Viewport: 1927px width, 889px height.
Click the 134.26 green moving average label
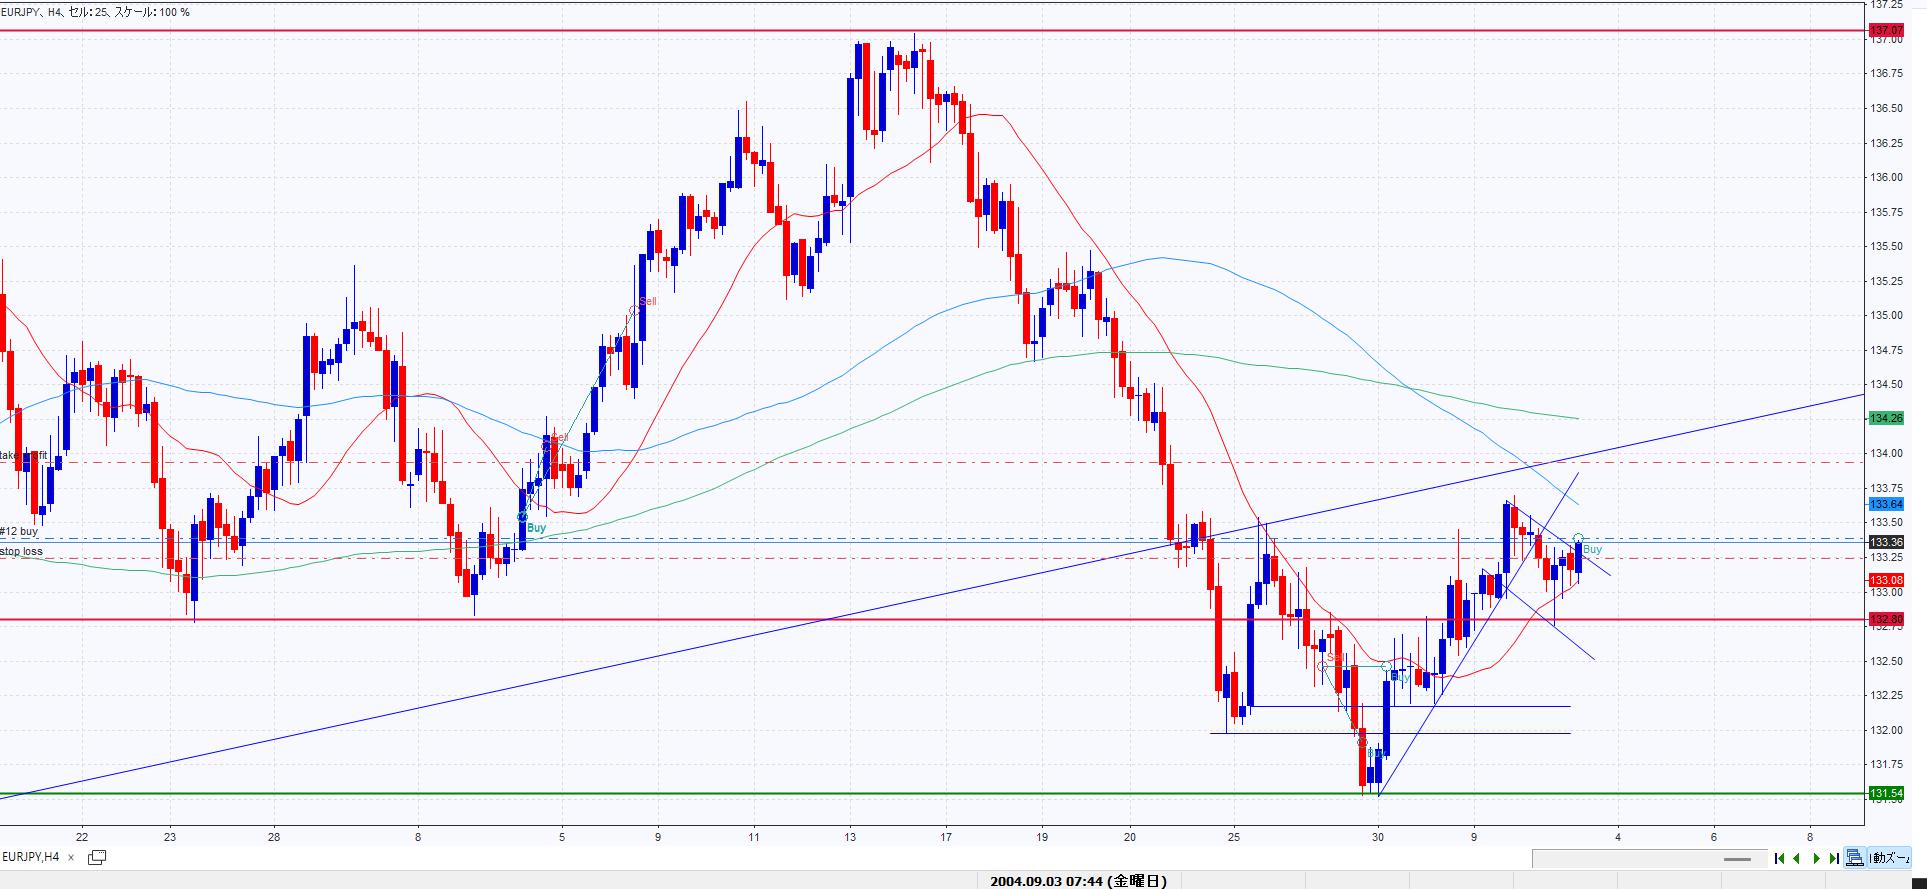pos(1885,418)
